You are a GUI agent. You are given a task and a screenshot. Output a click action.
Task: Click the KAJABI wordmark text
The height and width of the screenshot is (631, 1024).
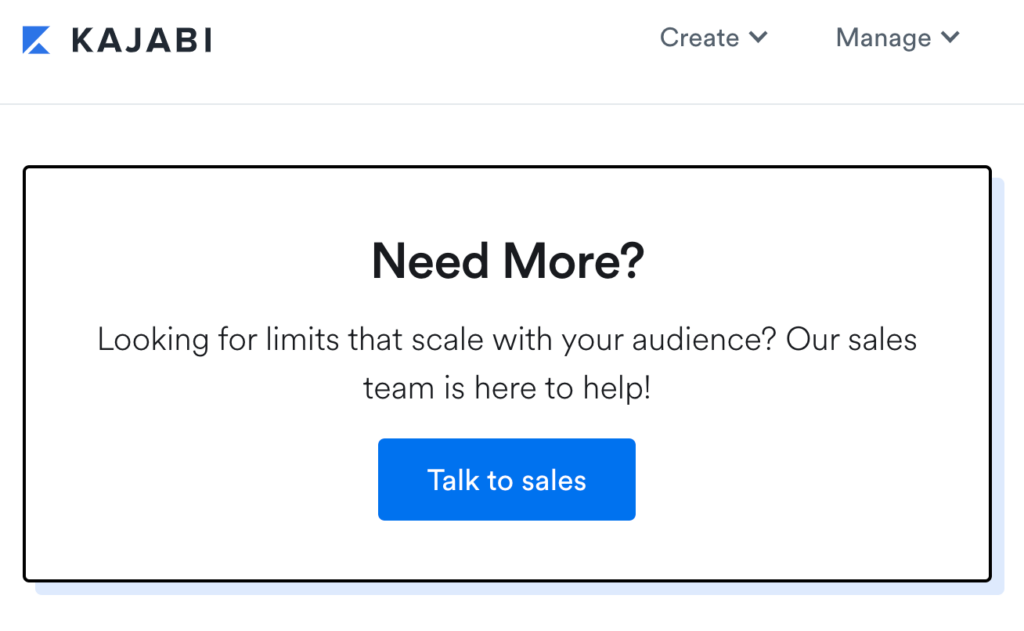142,40
